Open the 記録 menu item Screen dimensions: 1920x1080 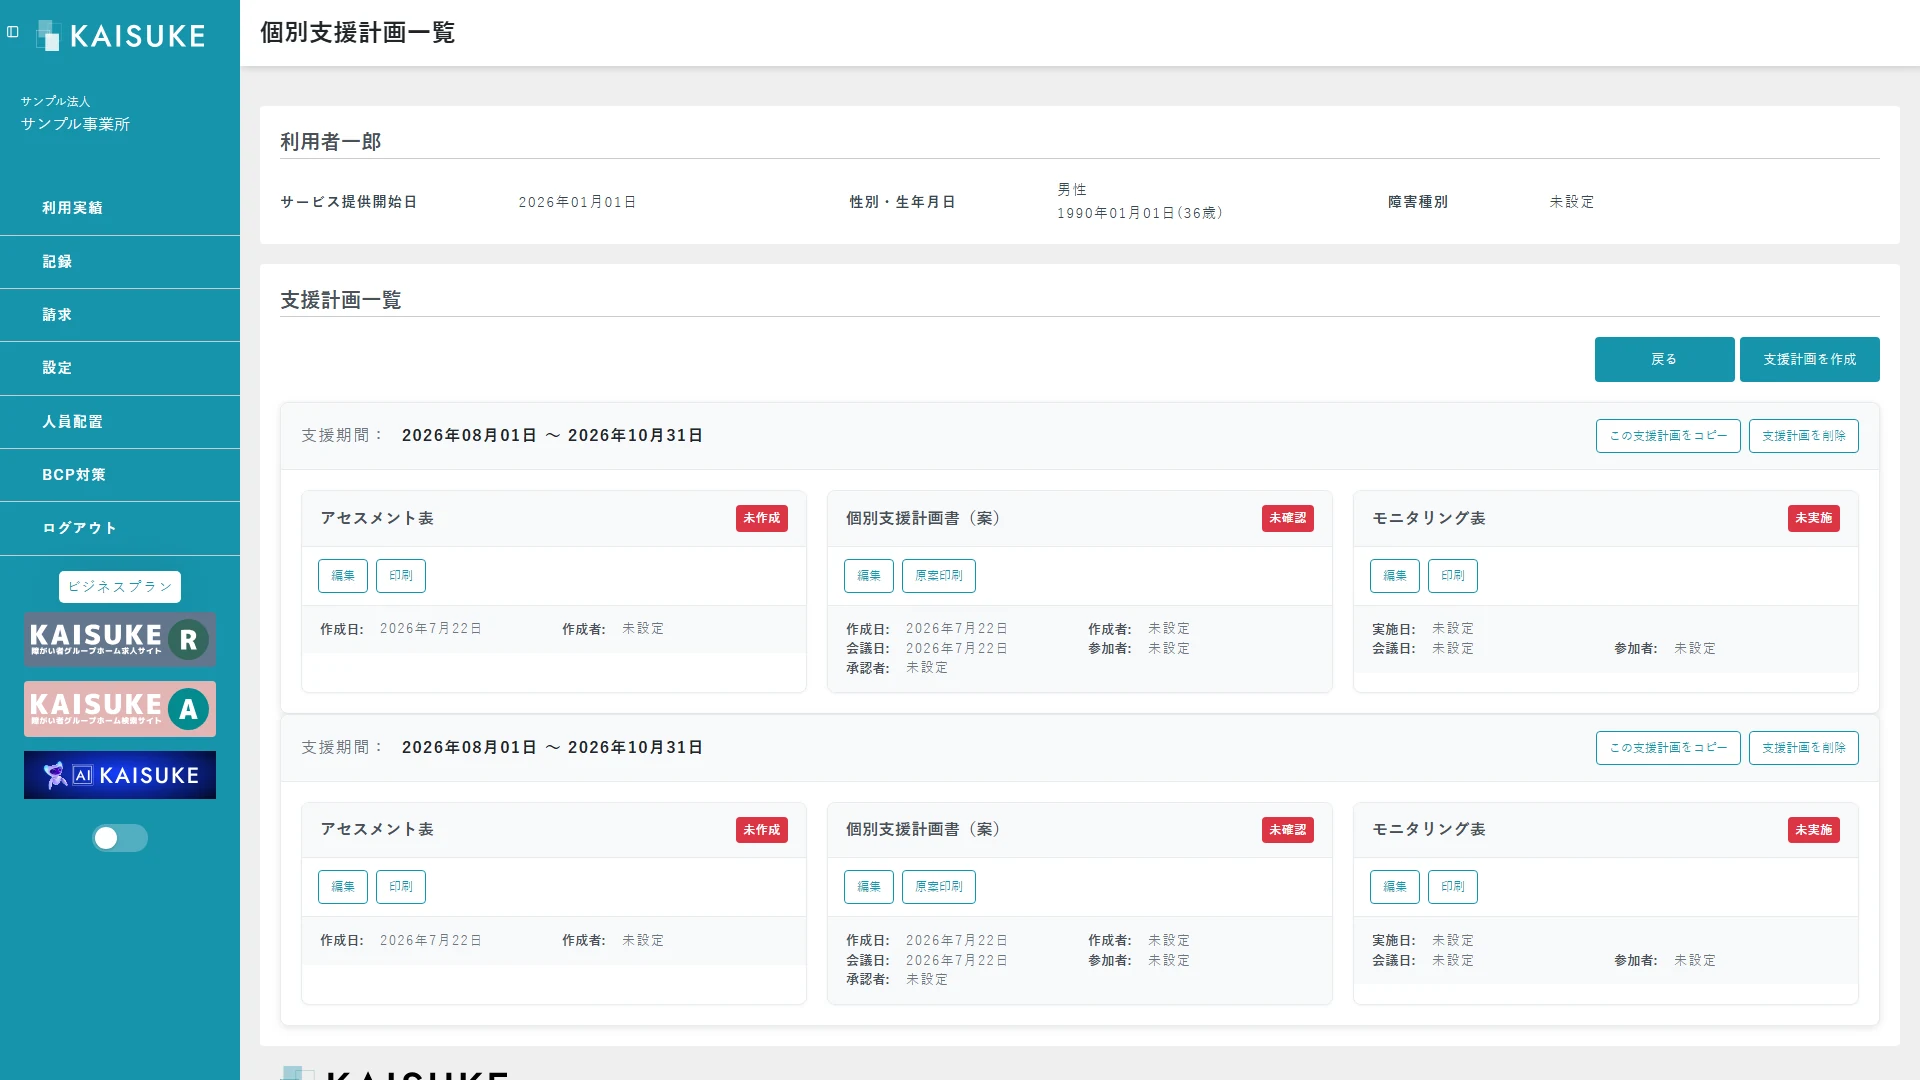(120, 262)
